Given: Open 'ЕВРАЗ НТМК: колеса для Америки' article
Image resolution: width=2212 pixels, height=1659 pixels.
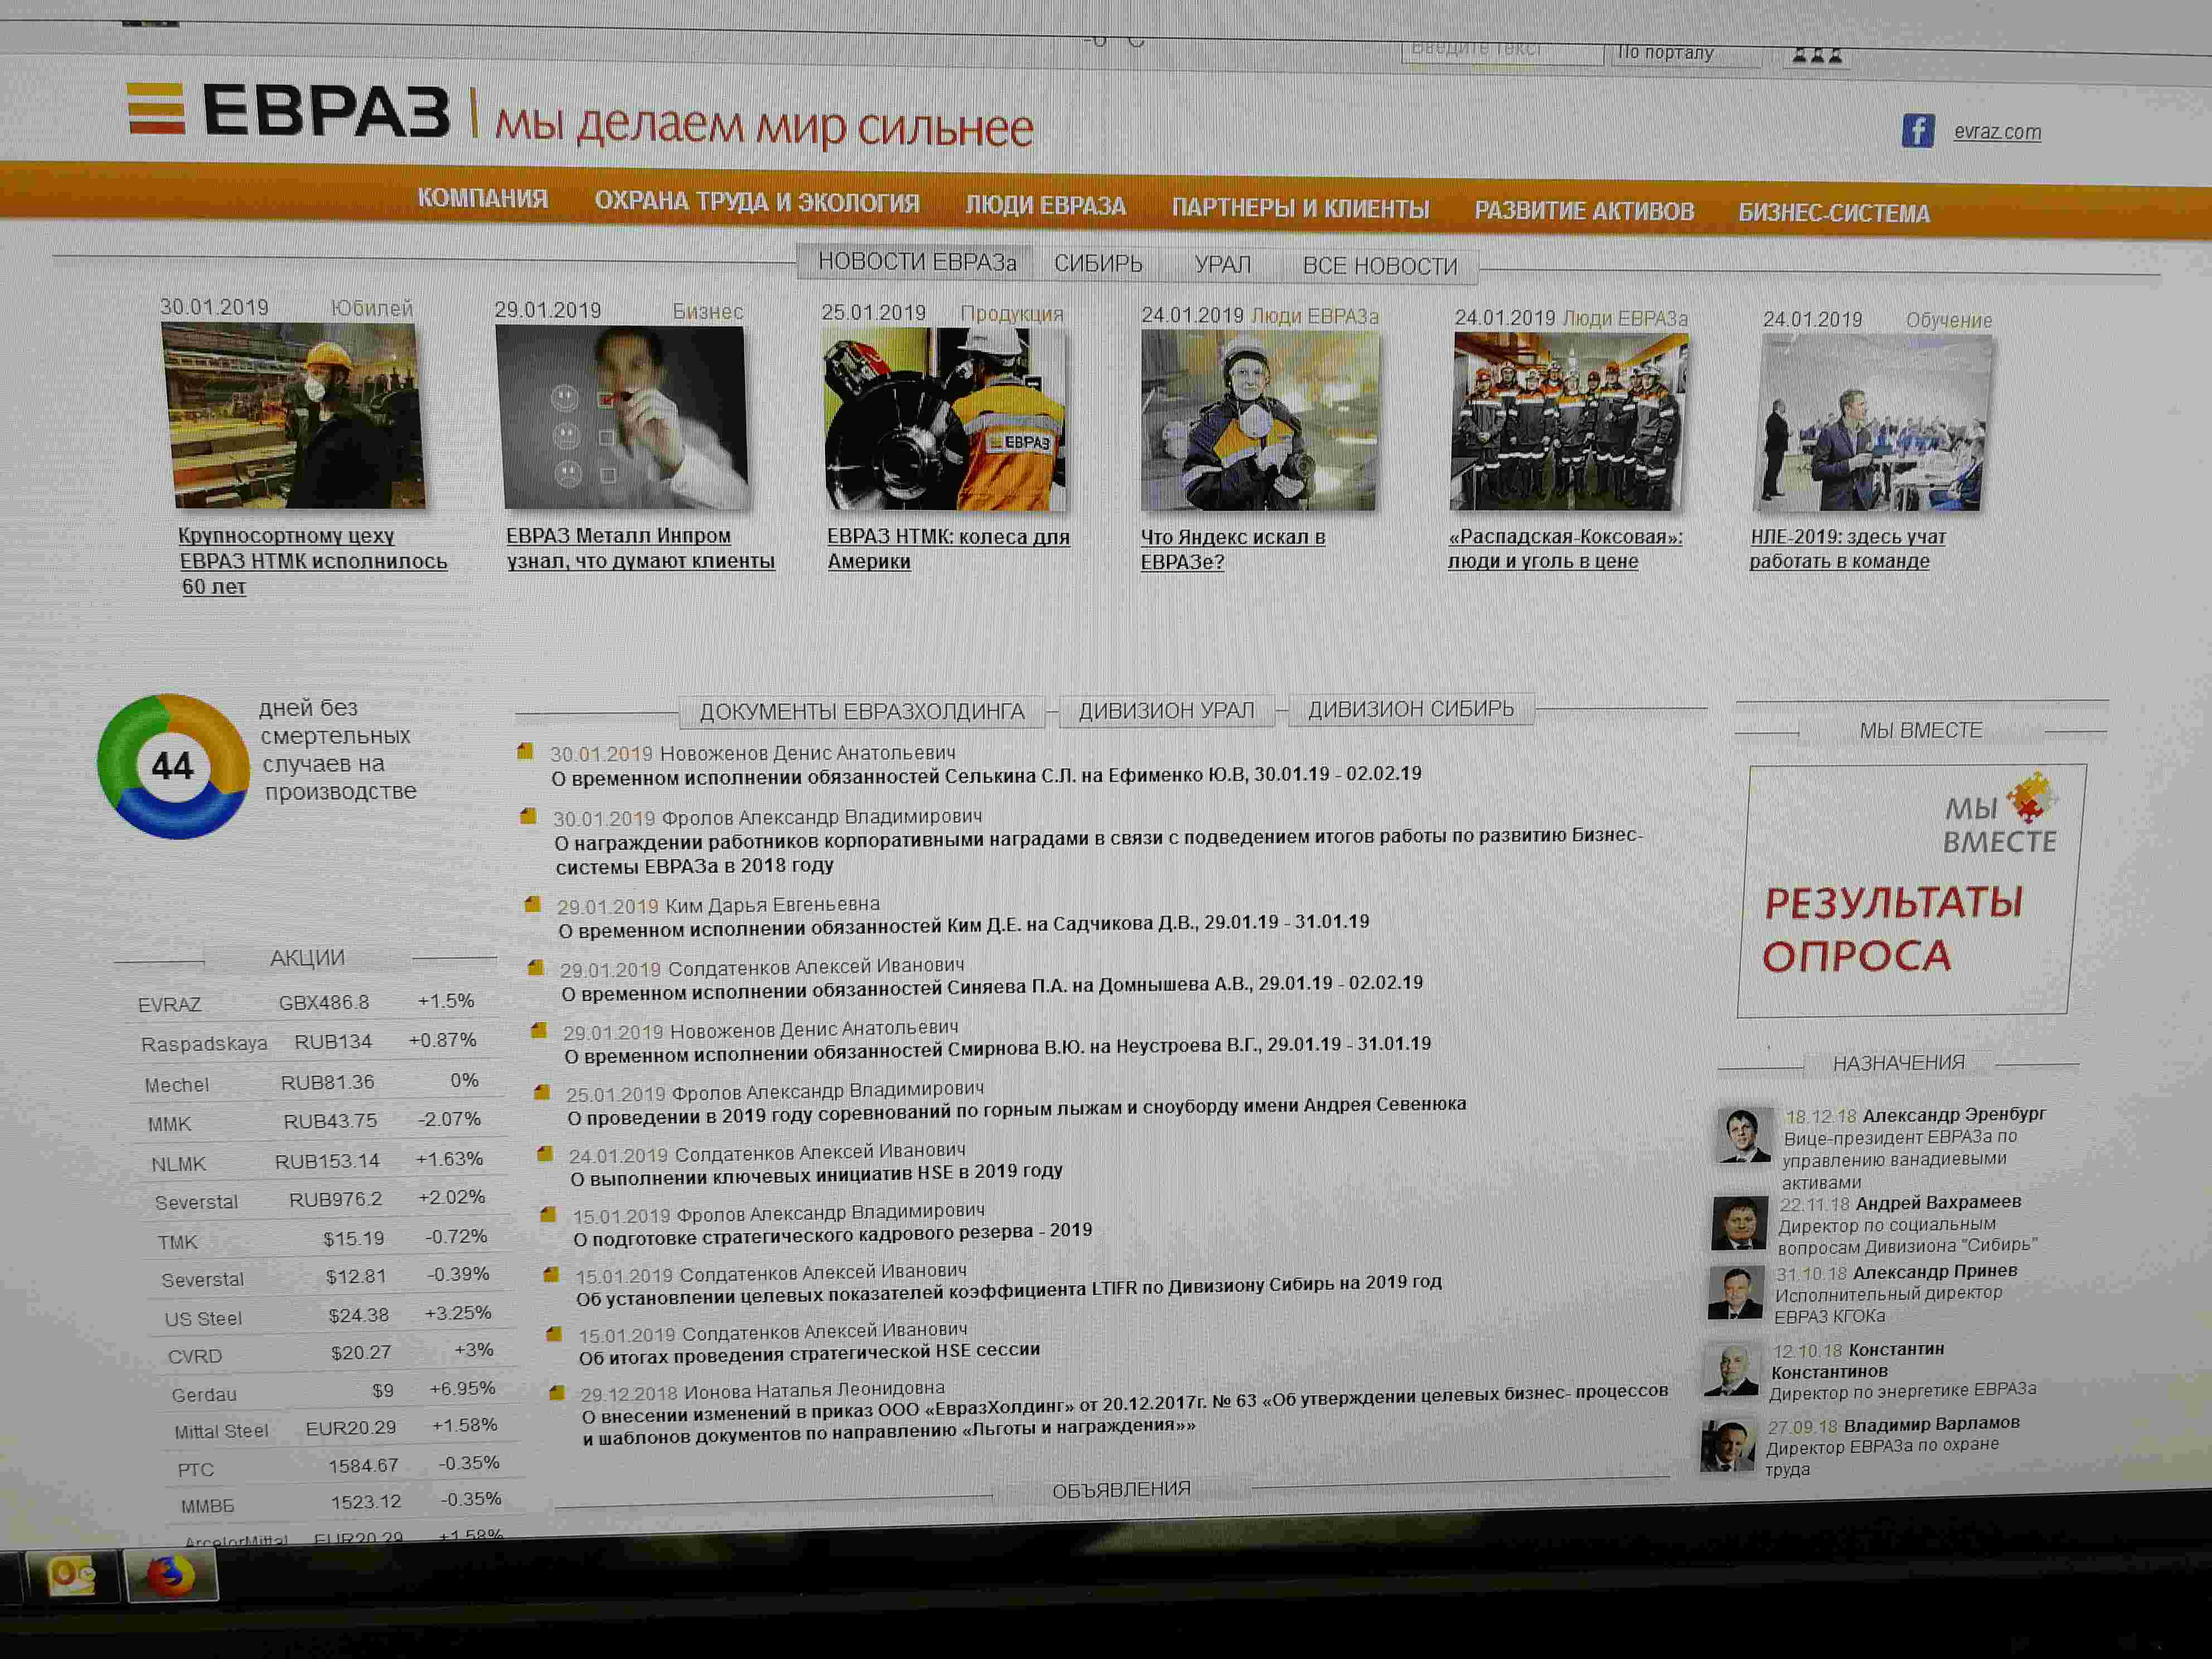Looking at the screenshot, I should coord(948,549).
